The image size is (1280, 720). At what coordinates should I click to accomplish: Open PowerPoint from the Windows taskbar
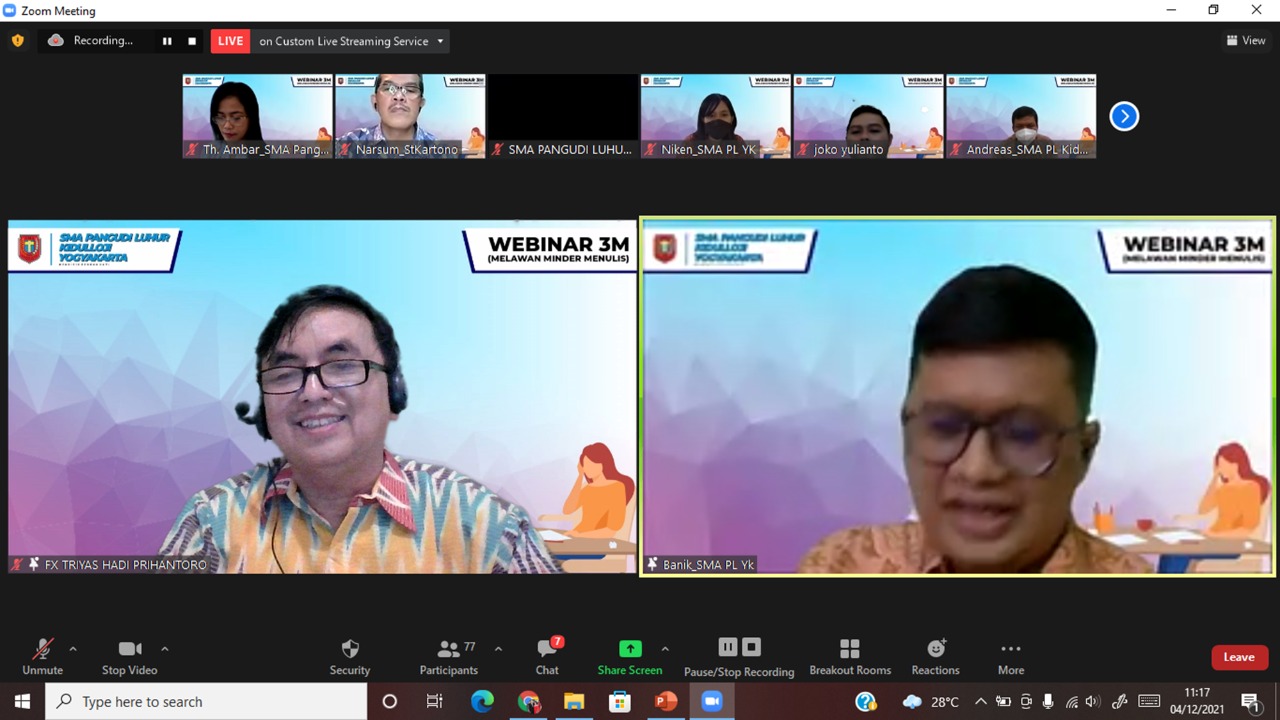(x=665, y=701)
